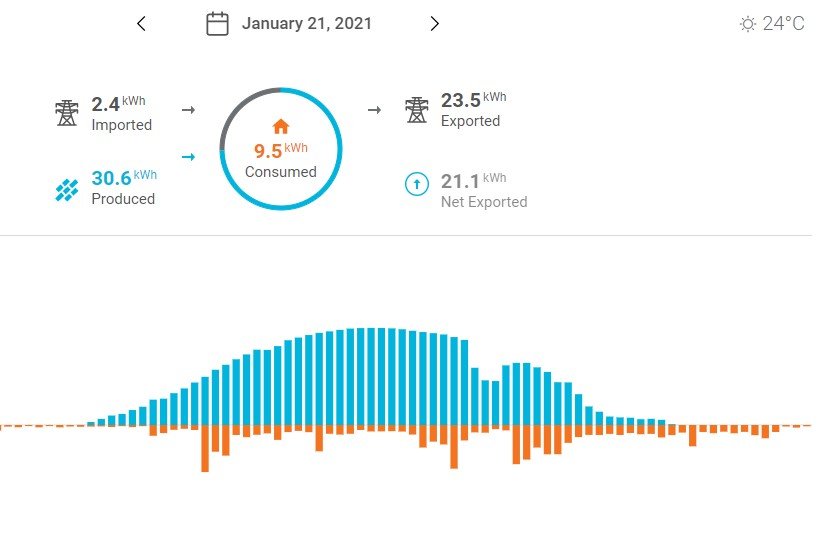Viewport: 840px width, 545px height.
Task: Go to previous day with left chevron
Action: coord(141,24)
